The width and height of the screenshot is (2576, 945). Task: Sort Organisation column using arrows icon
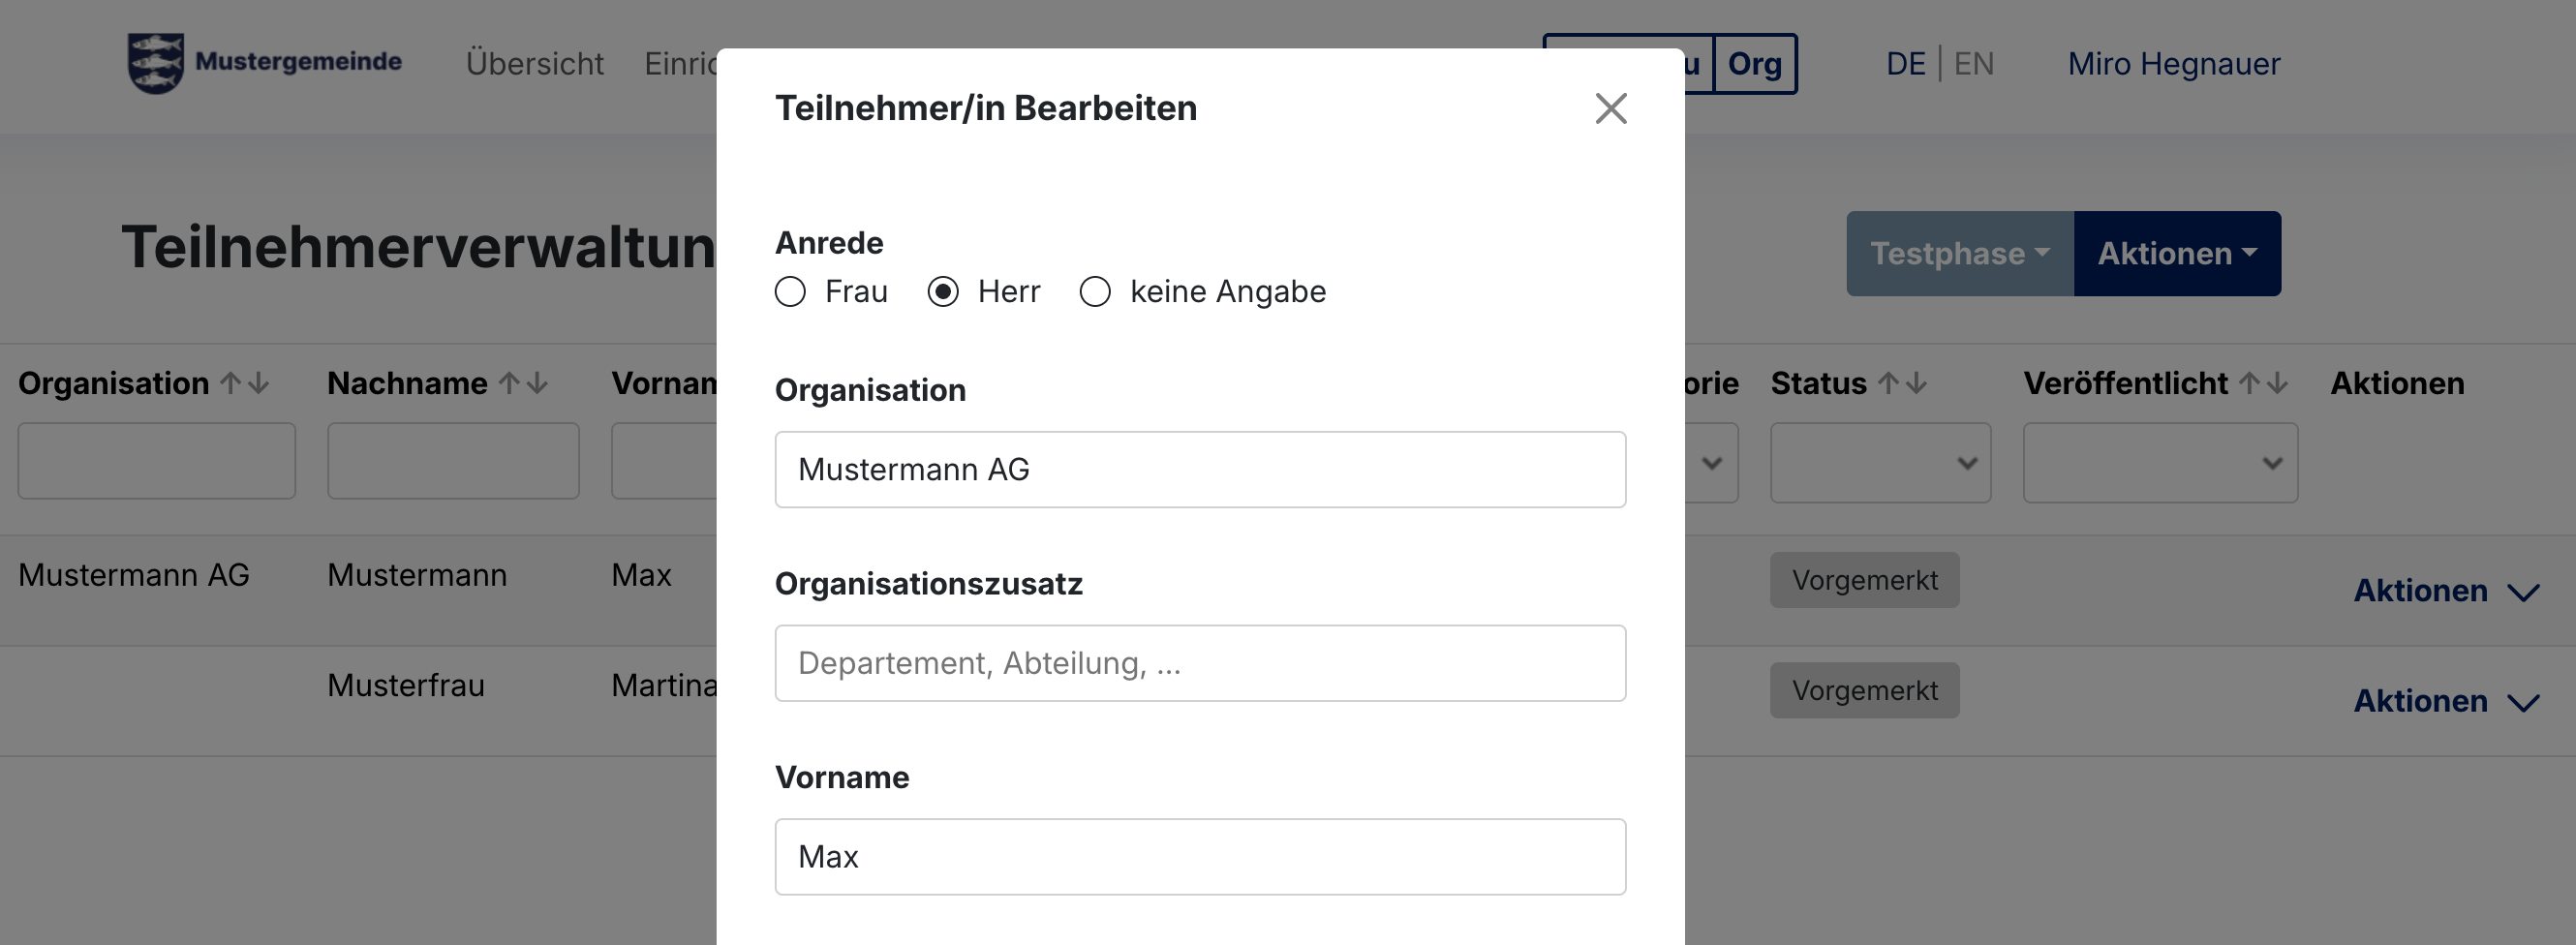click(245, 383)
